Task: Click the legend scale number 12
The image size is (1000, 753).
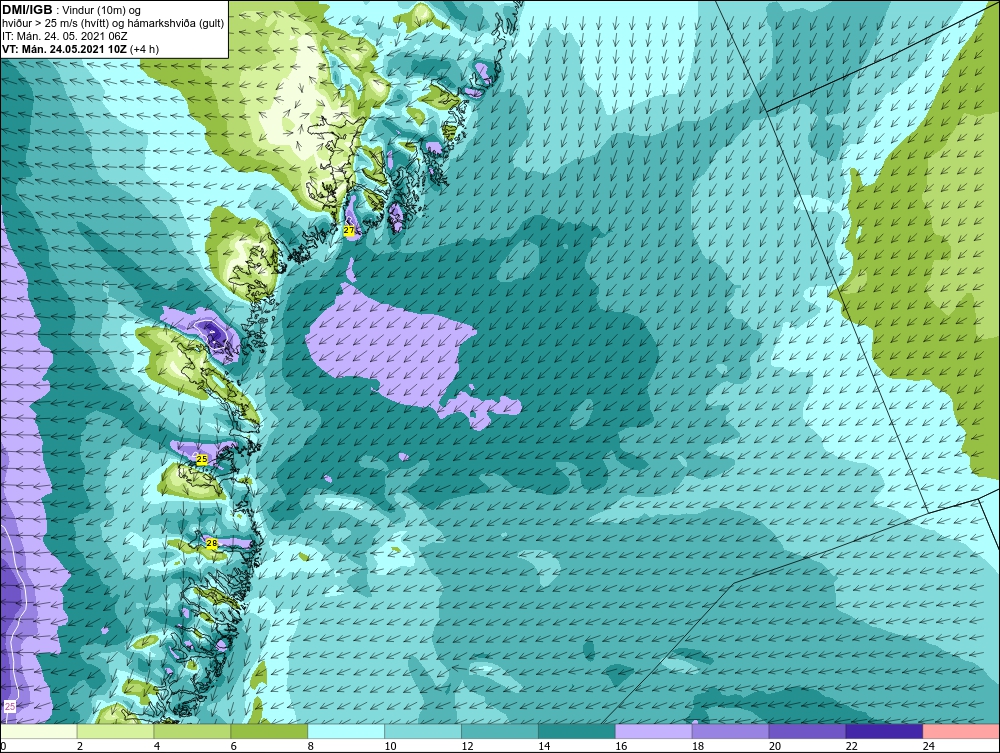Action: (467, 746)
